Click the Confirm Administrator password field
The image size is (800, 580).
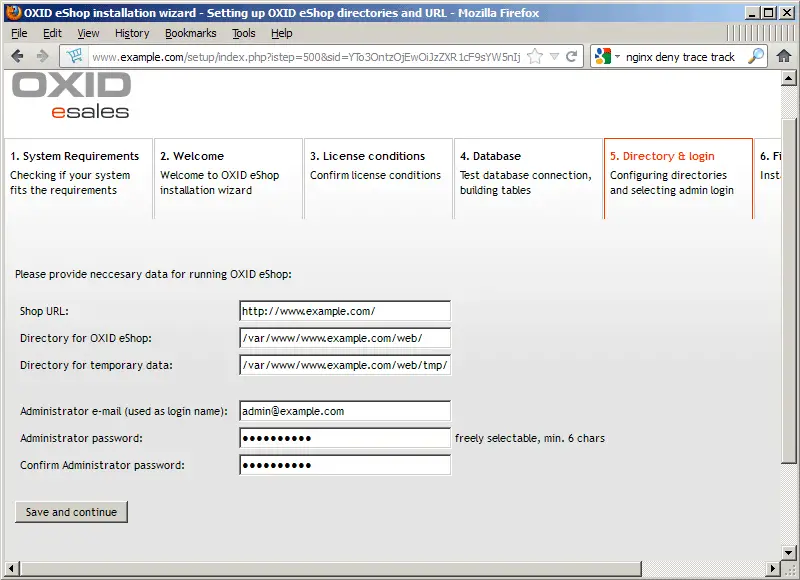(345, 465)
